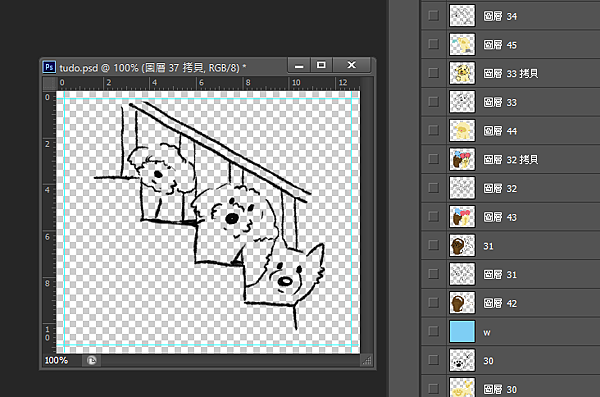Show the 圖層 45 layer

coord(434,44)
